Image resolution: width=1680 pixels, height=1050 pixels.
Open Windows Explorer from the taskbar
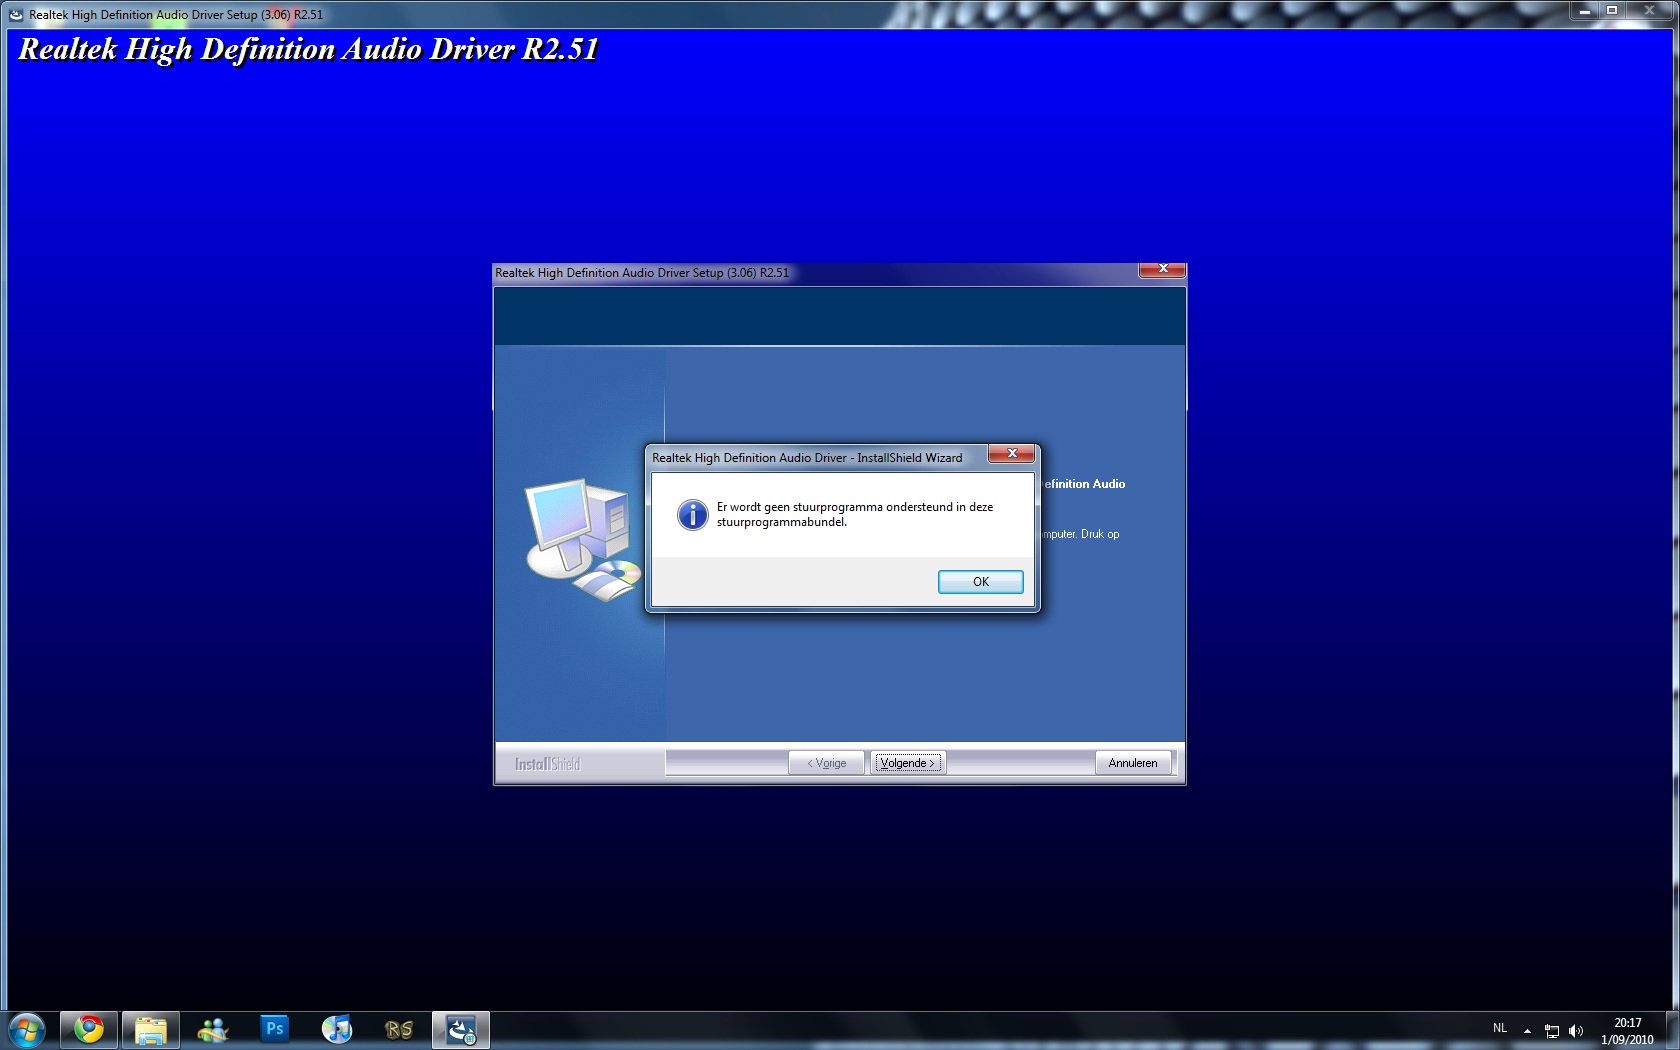click(x=151, y=1030)
